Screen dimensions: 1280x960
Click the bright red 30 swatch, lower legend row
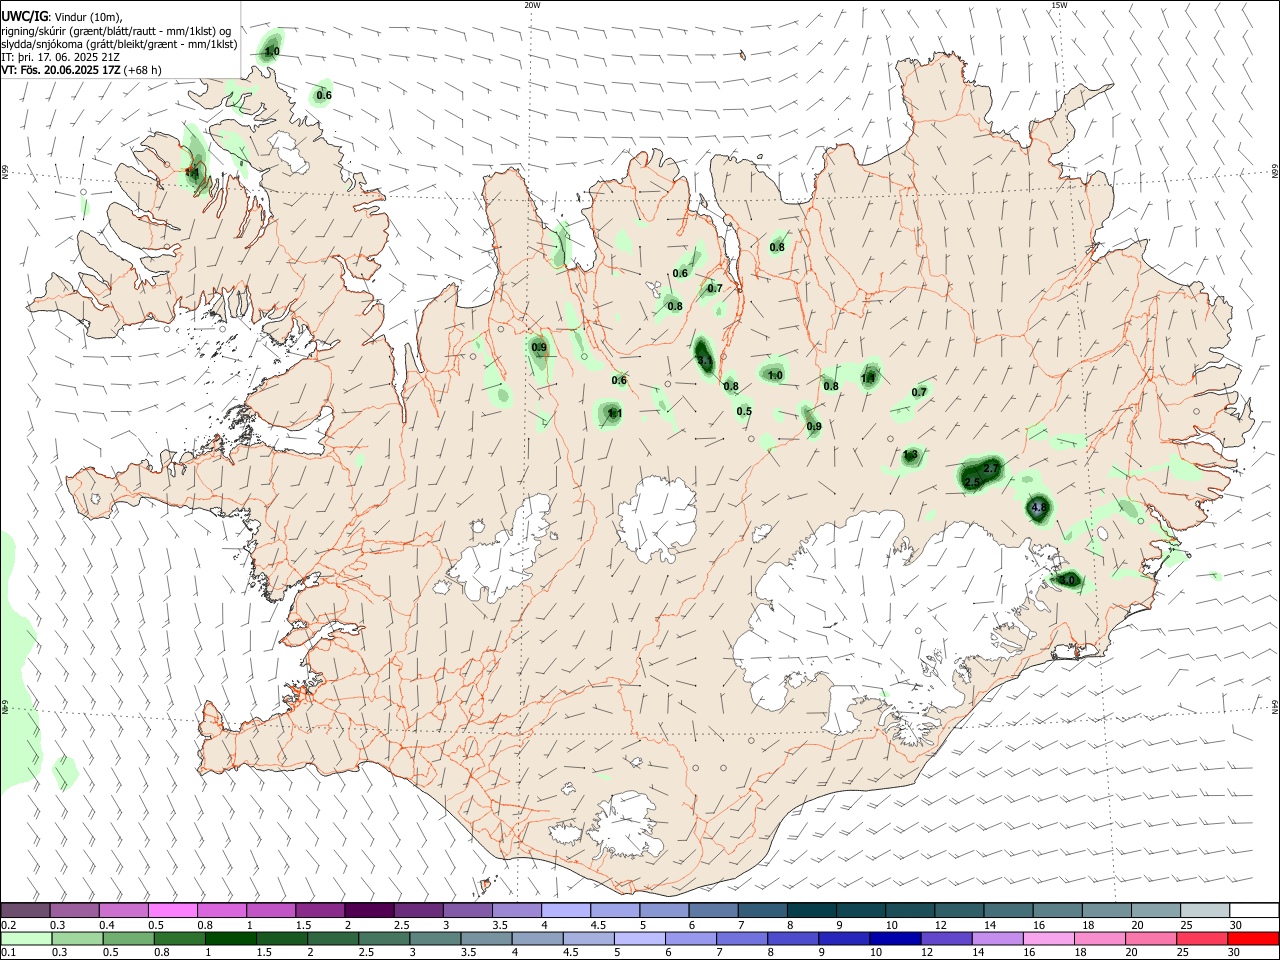[x=1252, y=938]
